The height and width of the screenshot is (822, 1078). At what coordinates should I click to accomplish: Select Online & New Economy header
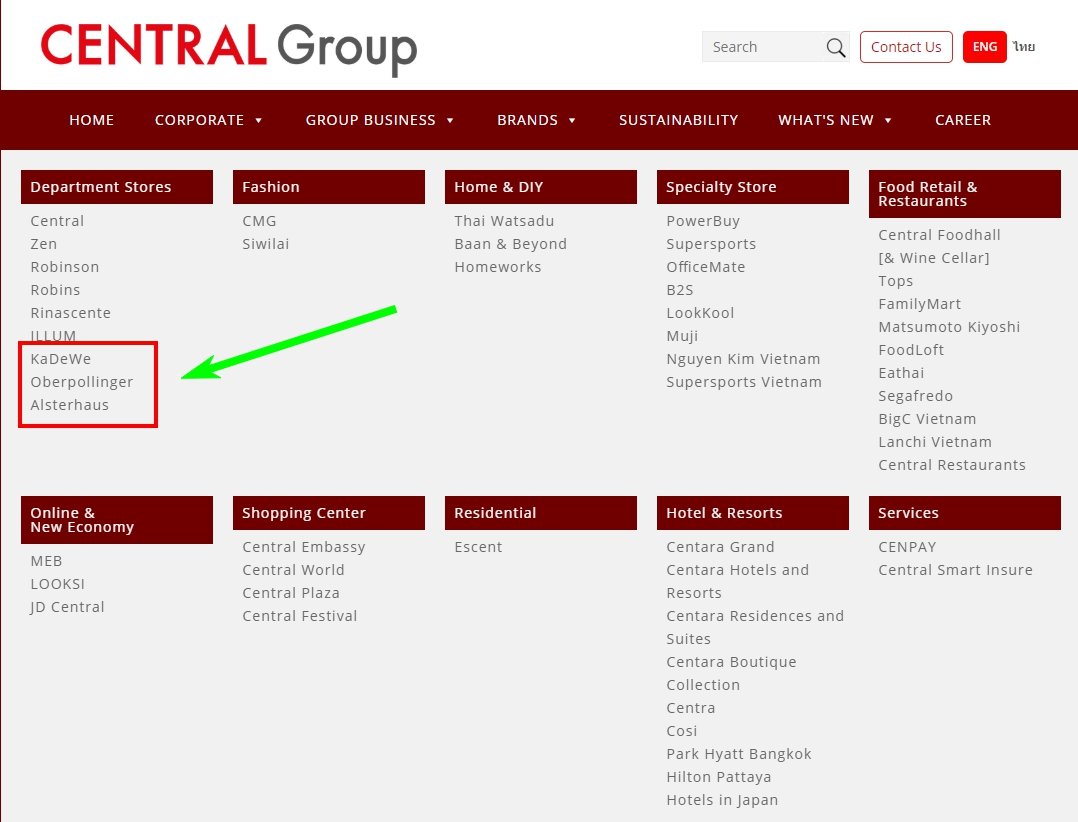tap(117, 520)
